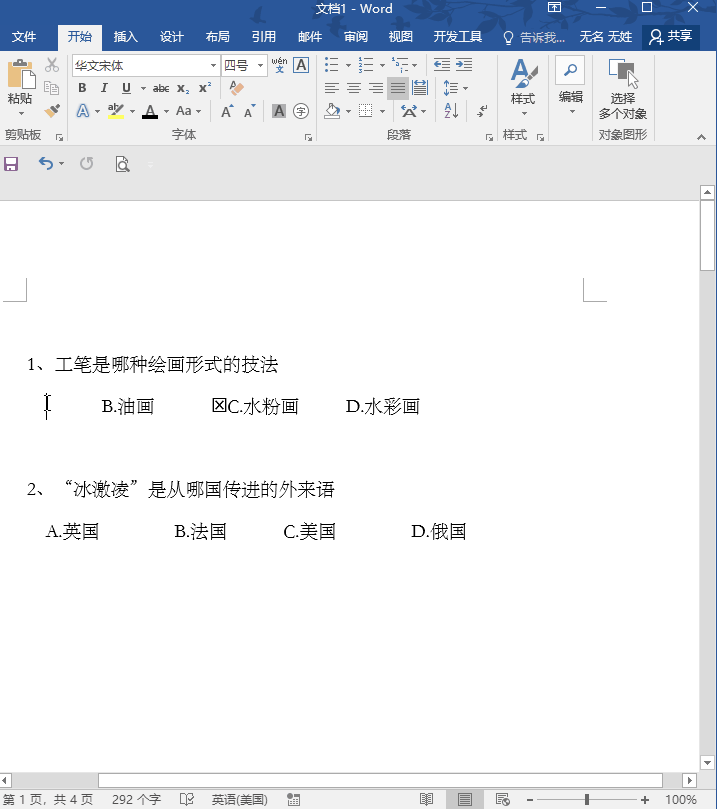
Task: Toggle Subscript formatting
Action: (183, 88)
